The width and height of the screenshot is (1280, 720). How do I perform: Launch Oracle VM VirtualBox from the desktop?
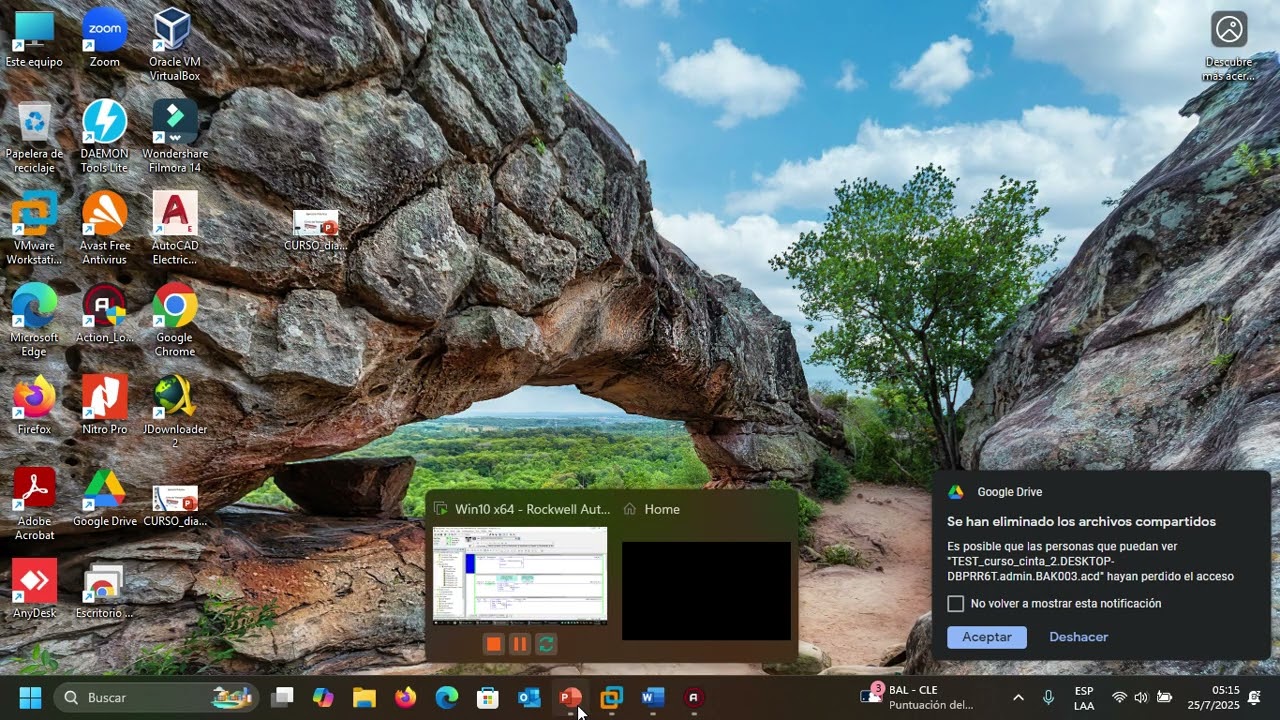pyautogui.click(x=174, y=44)
